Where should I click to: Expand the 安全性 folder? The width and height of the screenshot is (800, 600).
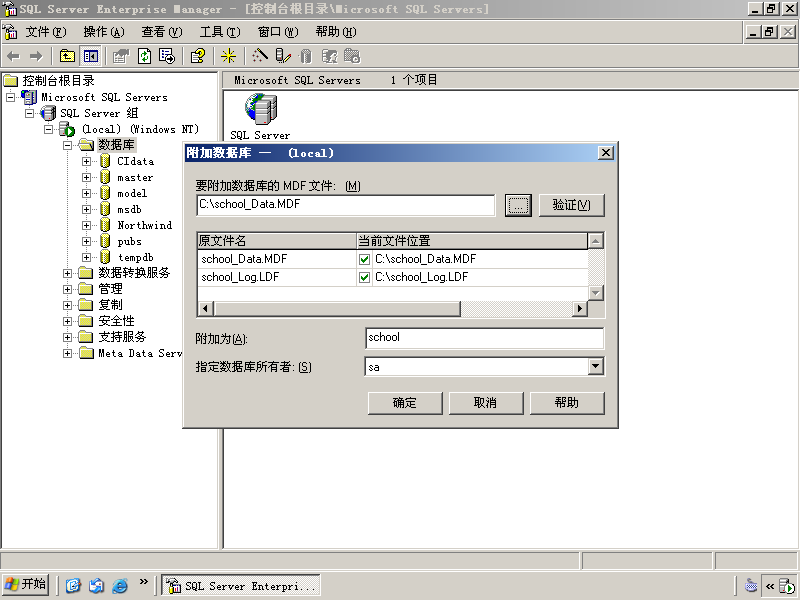pyautogui.click(x=67, y=321)
